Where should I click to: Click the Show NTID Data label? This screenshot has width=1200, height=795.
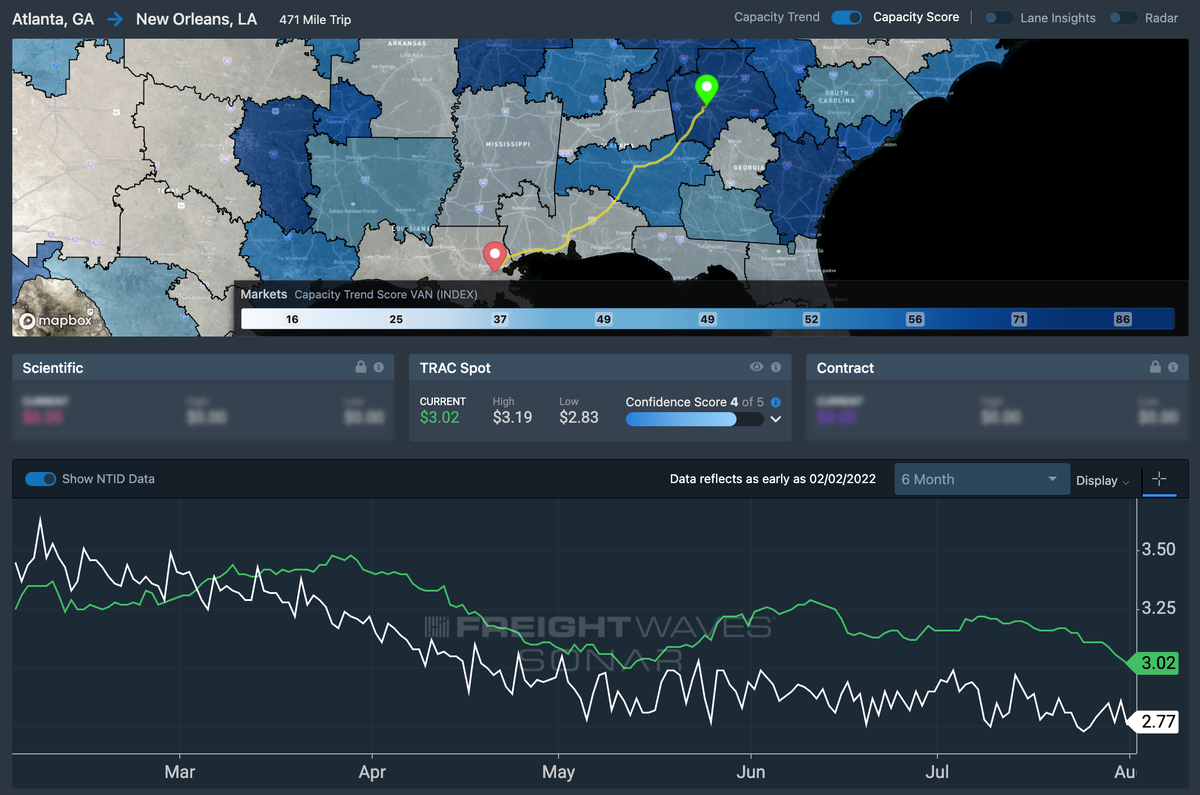pos(108,479)
